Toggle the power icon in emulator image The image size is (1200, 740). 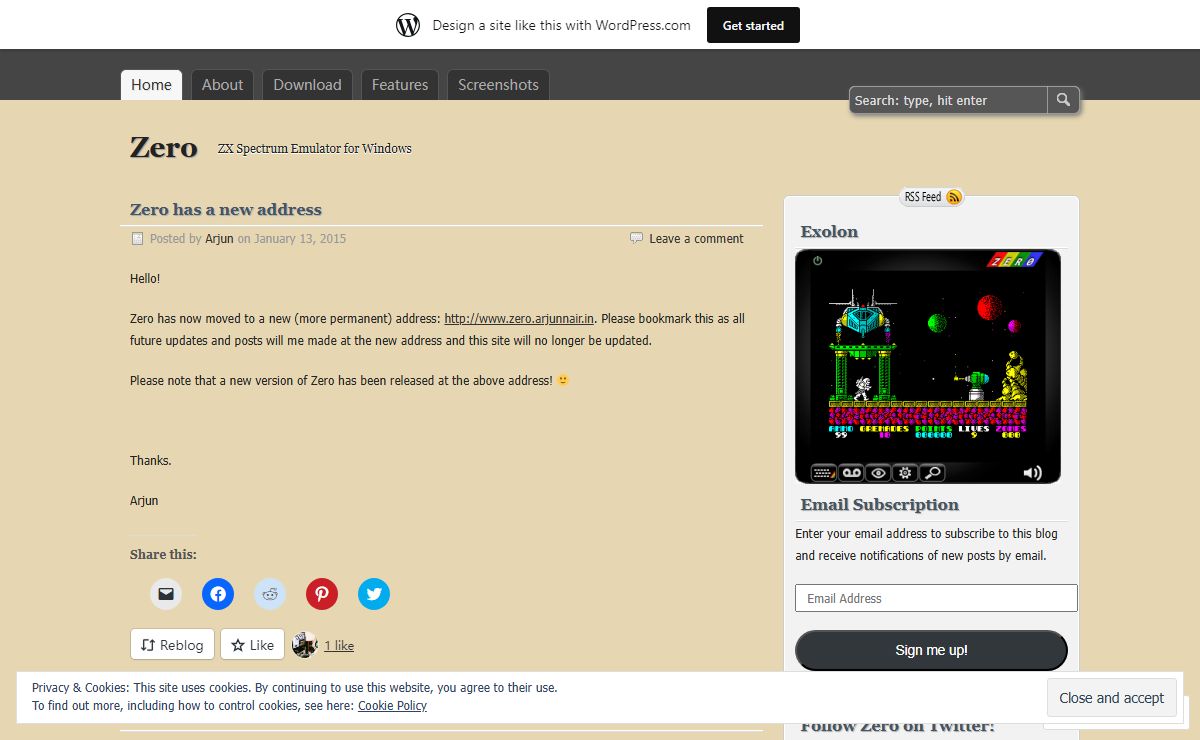[x=817, y=261]
